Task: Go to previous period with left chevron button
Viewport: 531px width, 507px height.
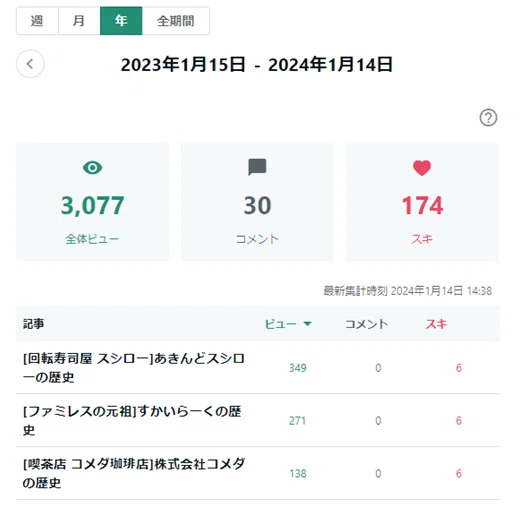Action: [30, 64]
